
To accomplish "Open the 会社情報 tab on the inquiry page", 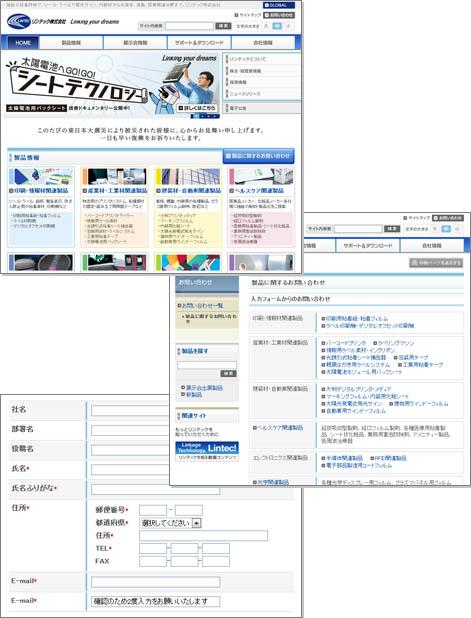I will [432, 246].
